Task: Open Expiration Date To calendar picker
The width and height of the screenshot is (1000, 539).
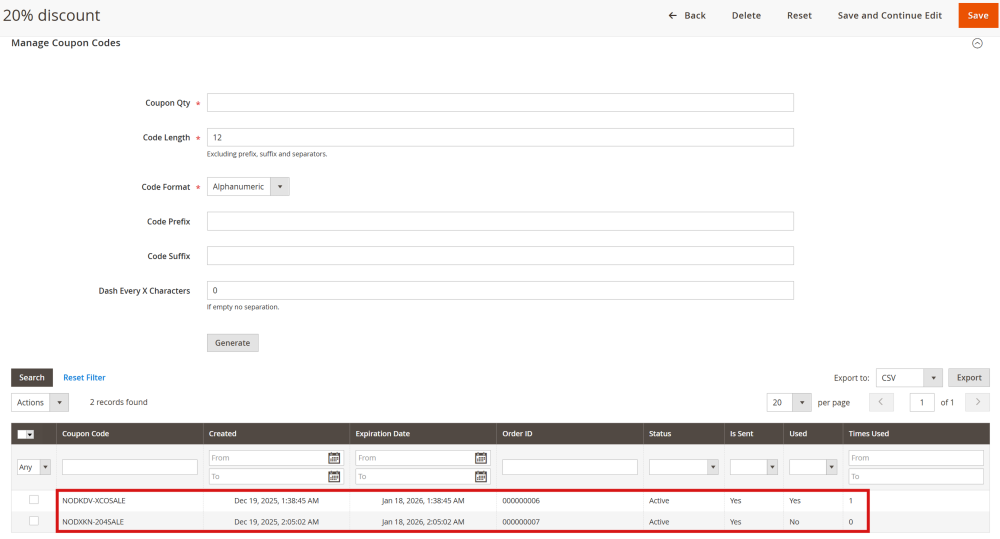Action: click(481, 476)
